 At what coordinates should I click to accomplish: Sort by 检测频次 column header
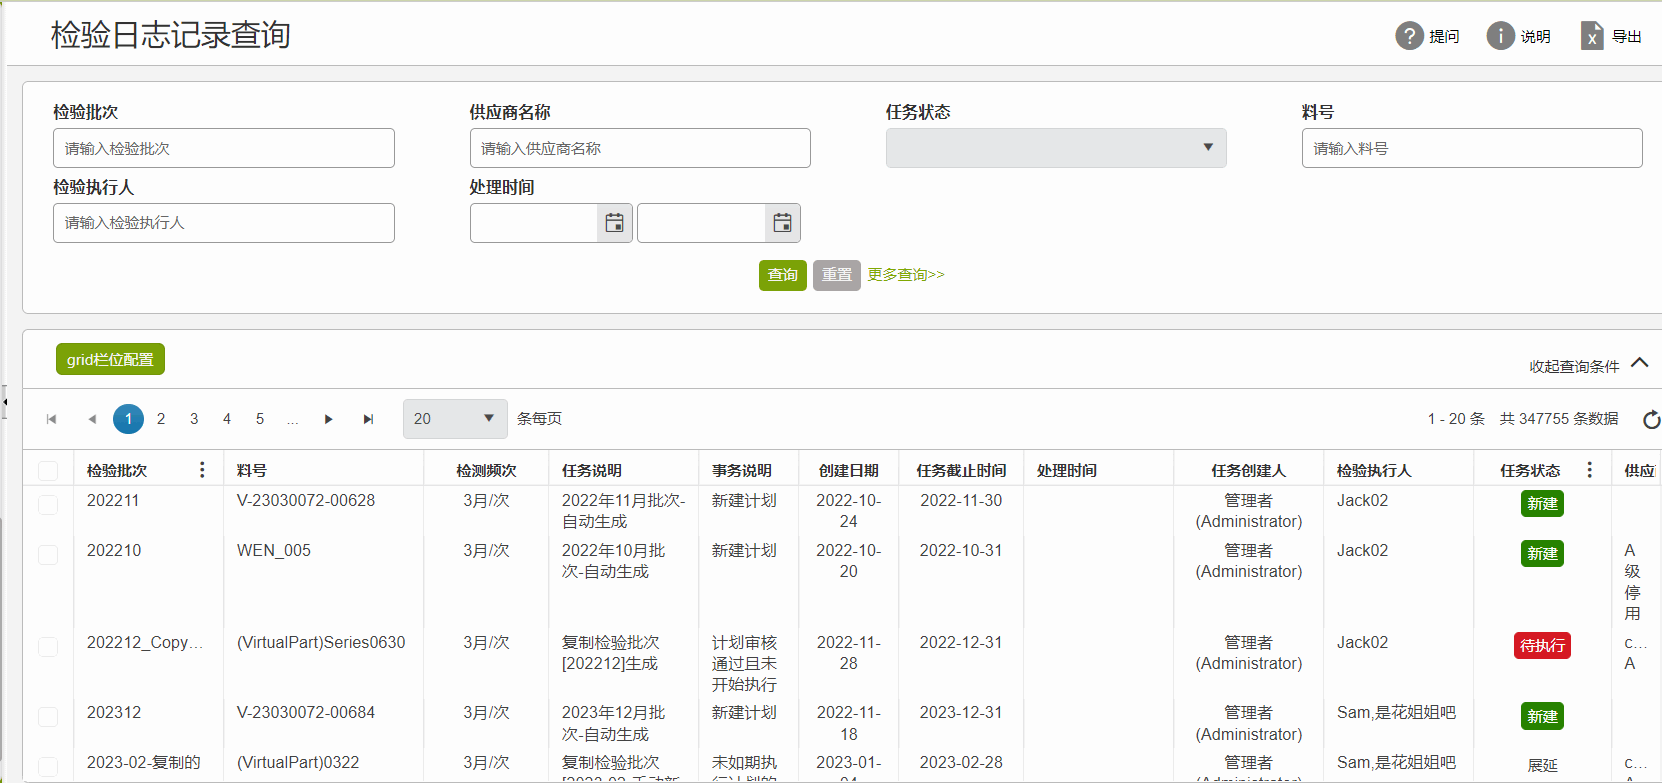point(486,470)
